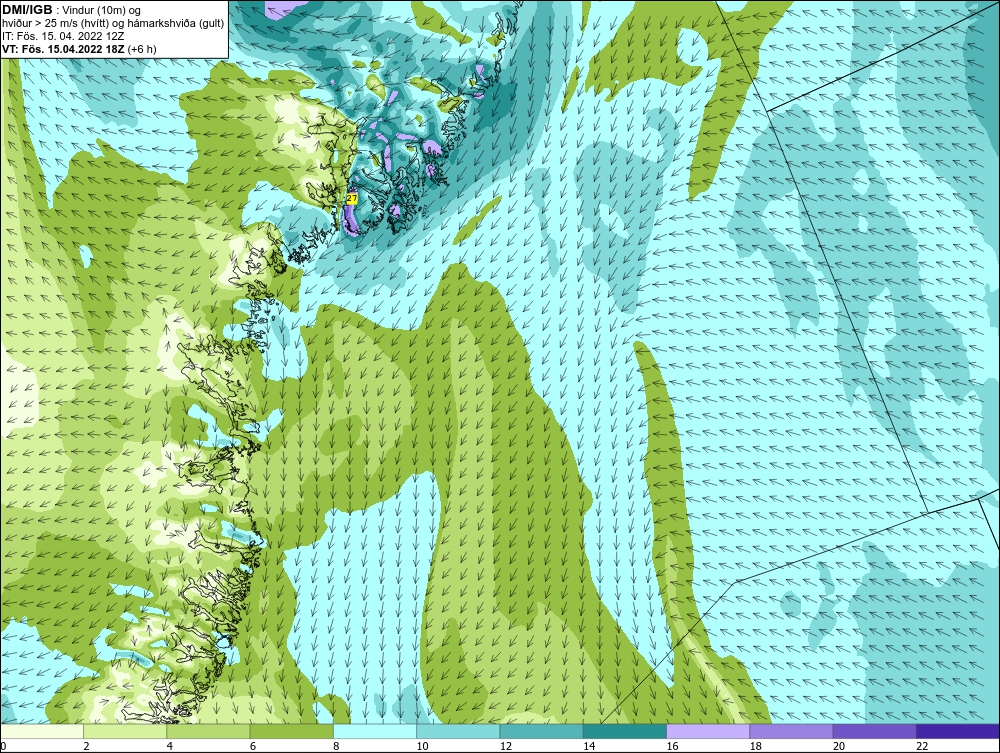Screen dimensions: 1000x753
Task: Select the 6–8 m/s olive green swatch
Action: (292, 731)
